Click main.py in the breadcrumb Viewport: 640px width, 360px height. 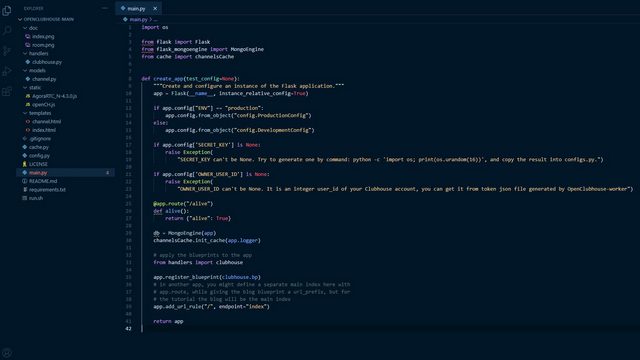138,19
